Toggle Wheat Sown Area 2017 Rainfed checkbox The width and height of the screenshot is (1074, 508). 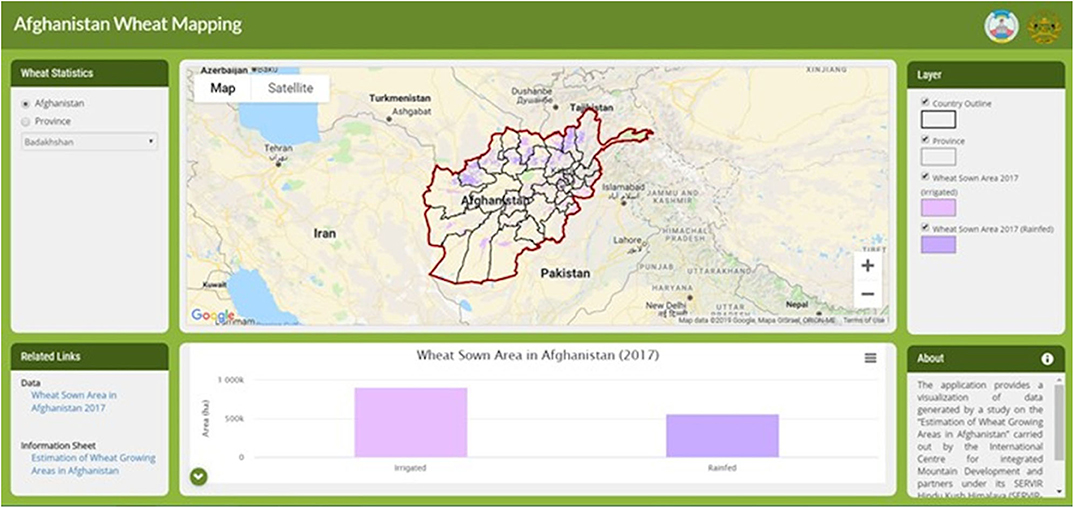click(x=925, y=227)
